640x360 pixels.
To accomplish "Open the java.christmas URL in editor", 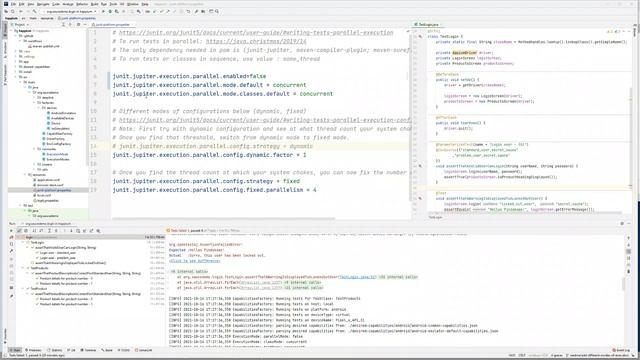I will tap(256, 41).
